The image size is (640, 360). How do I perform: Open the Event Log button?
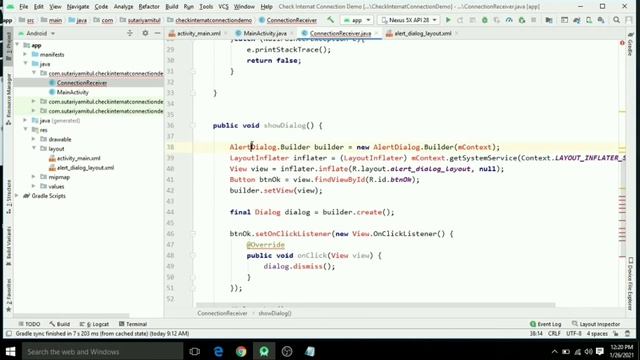545,324
